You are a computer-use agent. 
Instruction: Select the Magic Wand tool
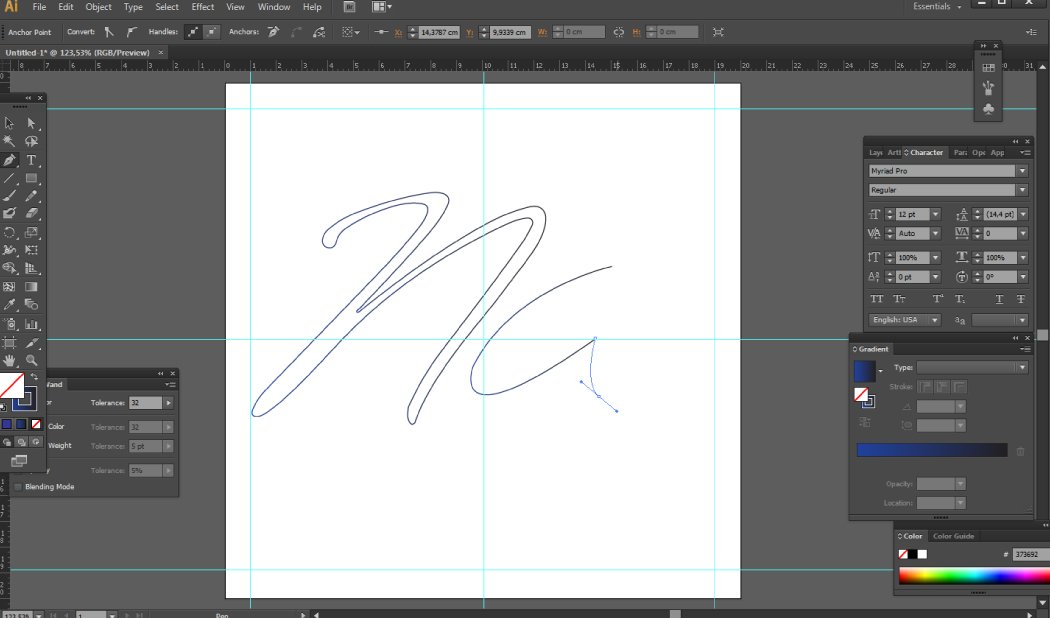tap(9, 141)
